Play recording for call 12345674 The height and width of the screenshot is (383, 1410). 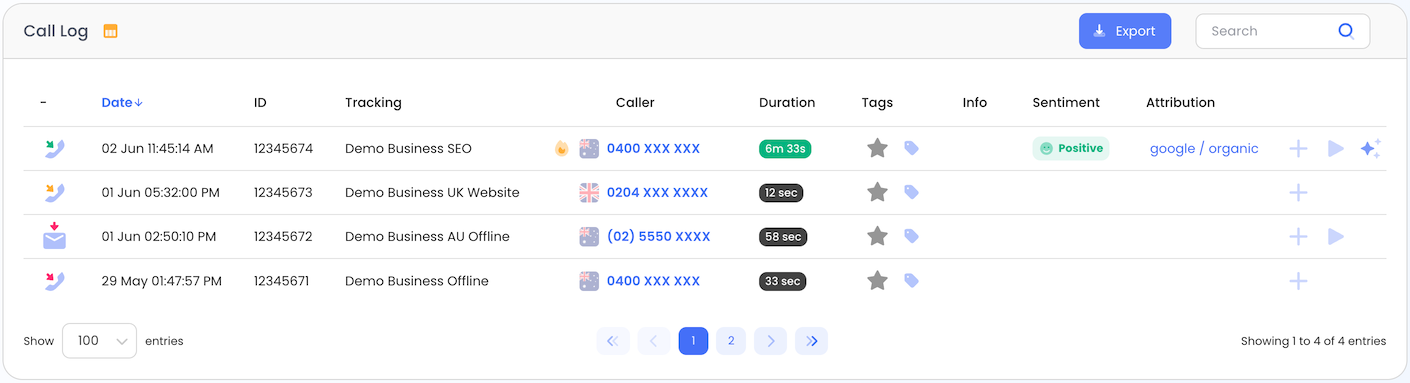coord(1335,149)
